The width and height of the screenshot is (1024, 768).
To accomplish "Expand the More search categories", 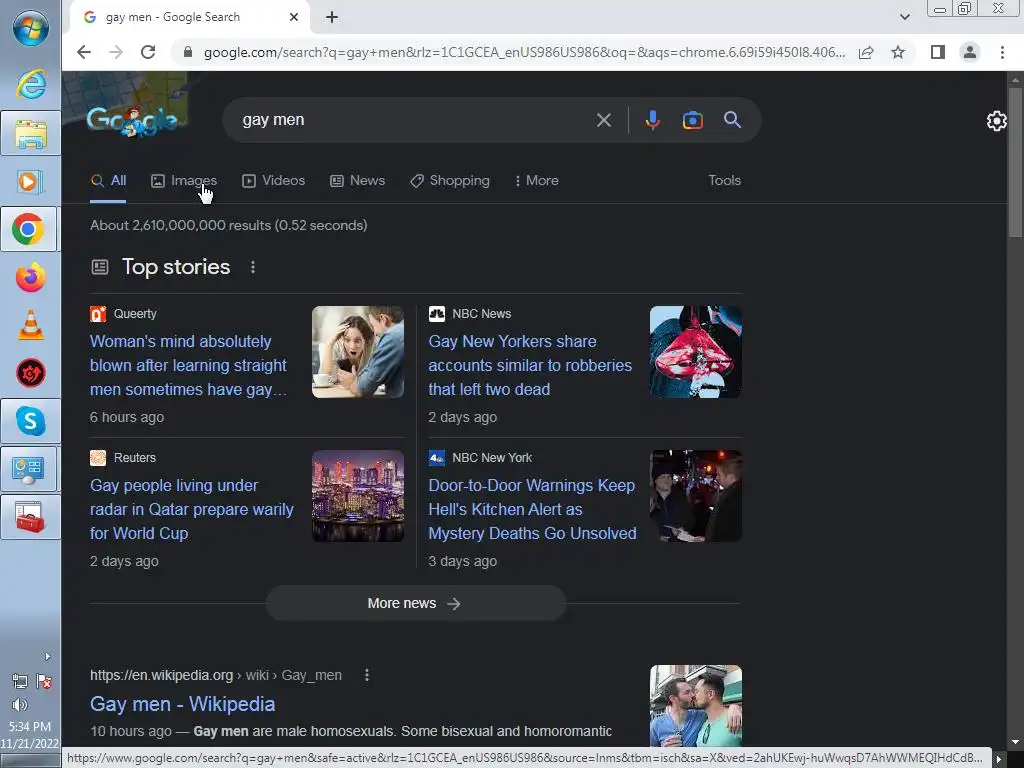I will tap(536, 181).
